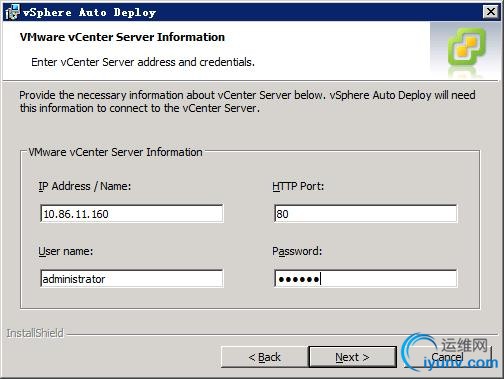Click the "User name:" label
Viewport: 504px width, 379px height.
pyautogui.click(x=66, y=251)
